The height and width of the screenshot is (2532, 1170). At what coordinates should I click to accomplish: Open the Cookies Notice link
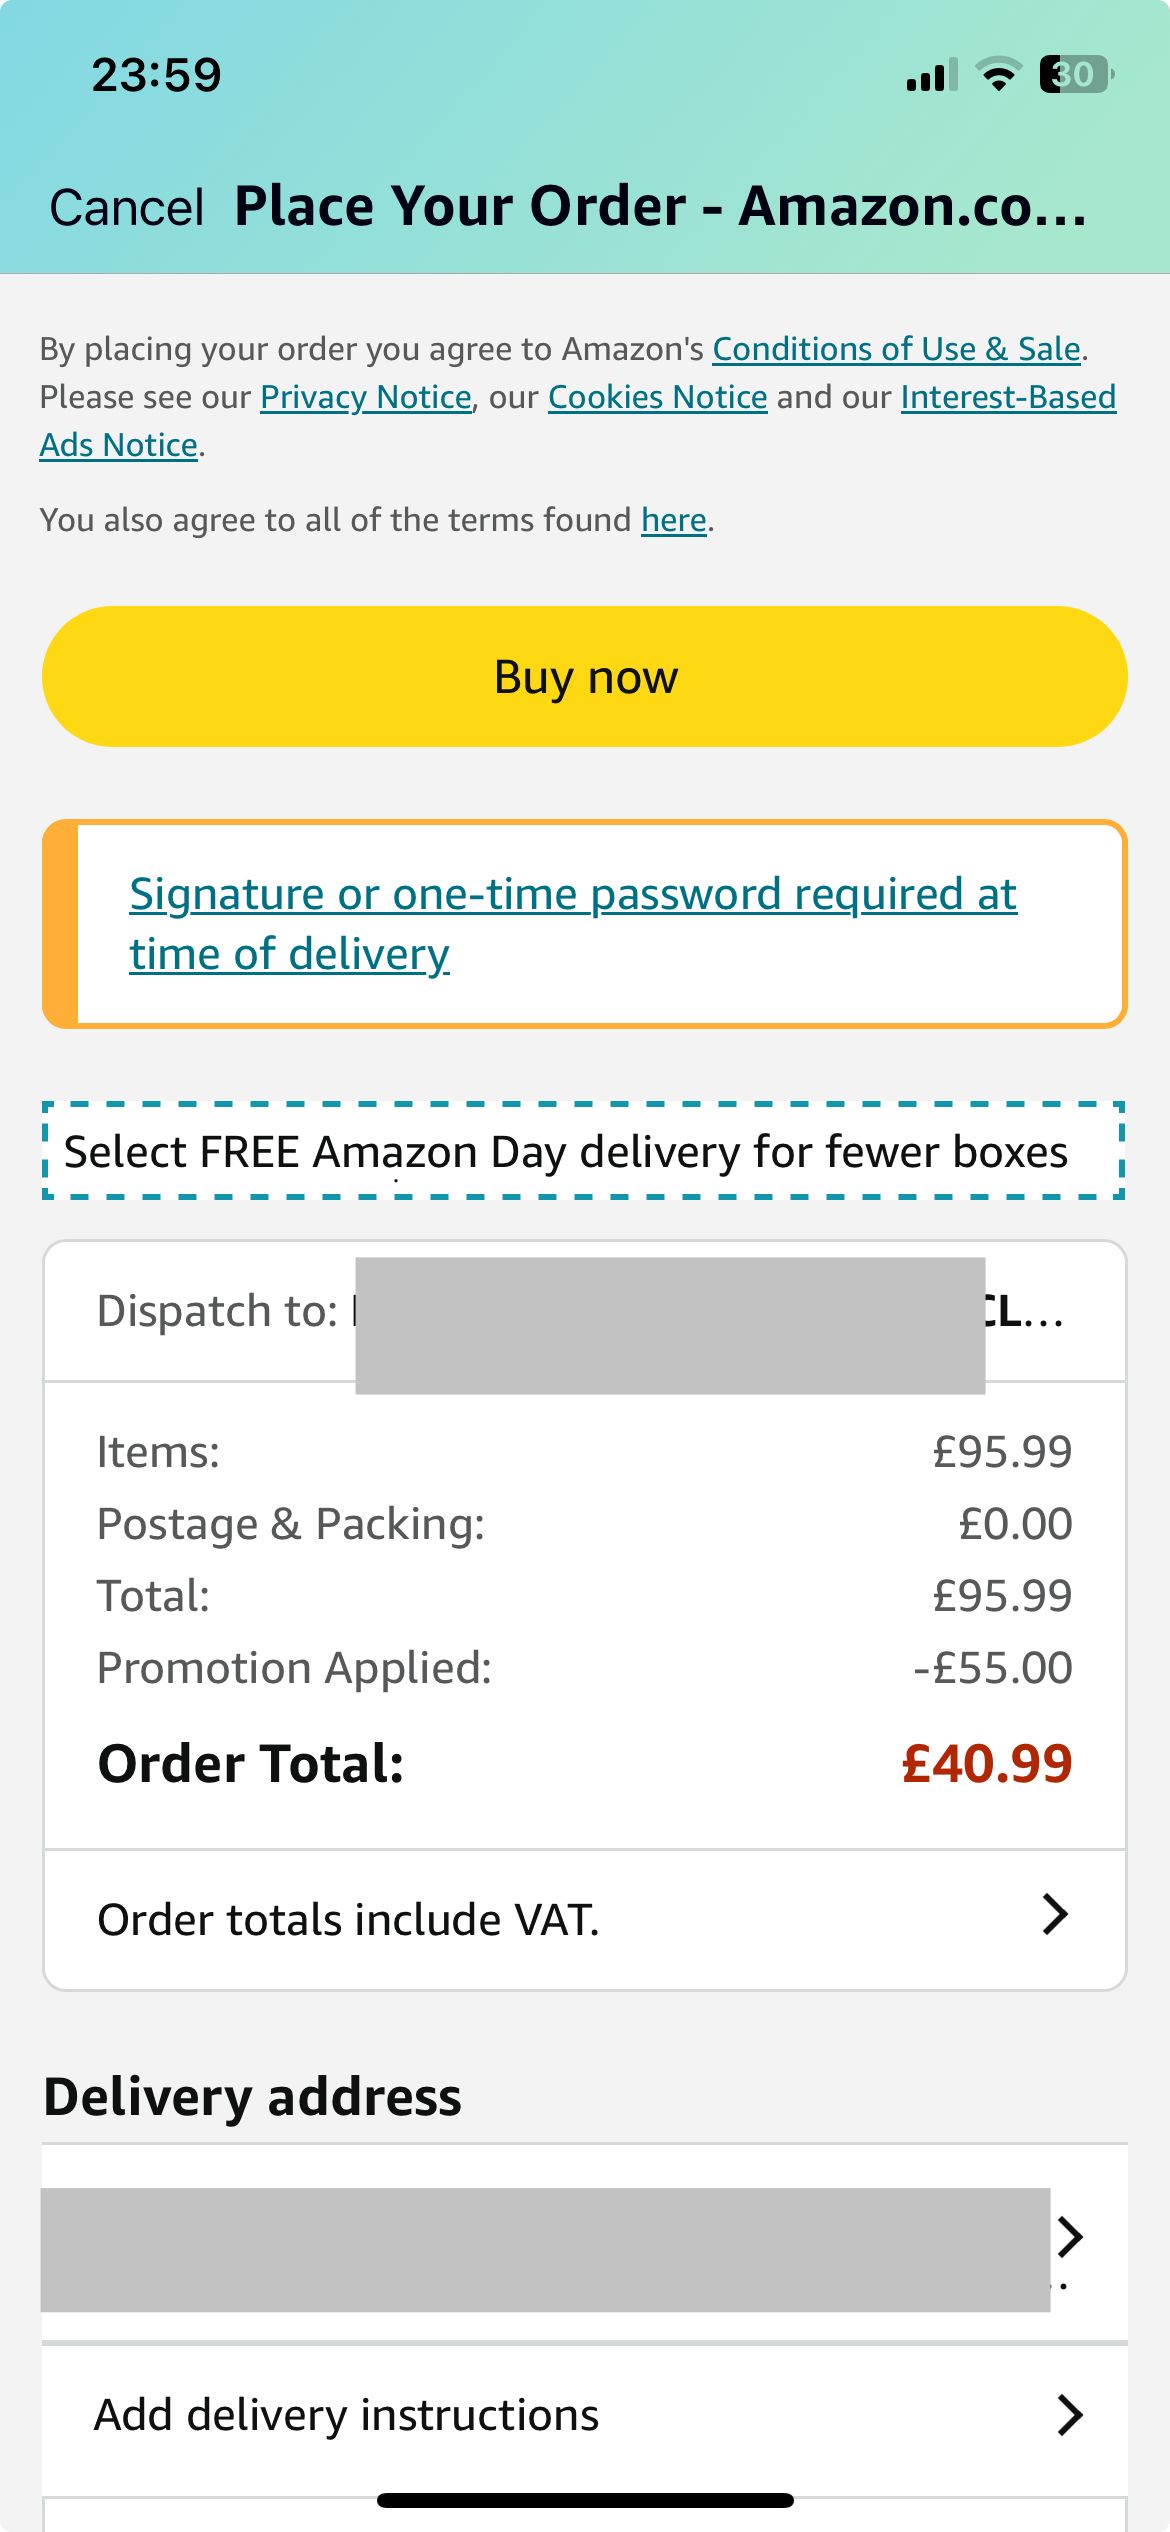pyautogui.click(x=657, y=397)
